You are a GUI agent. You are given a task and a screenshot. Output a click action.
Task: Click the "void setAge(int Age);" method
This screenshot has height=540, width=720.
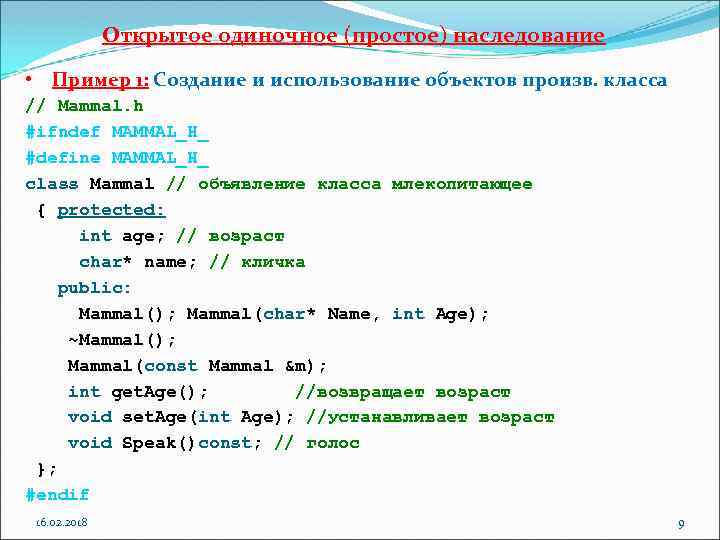pos(181,417)
